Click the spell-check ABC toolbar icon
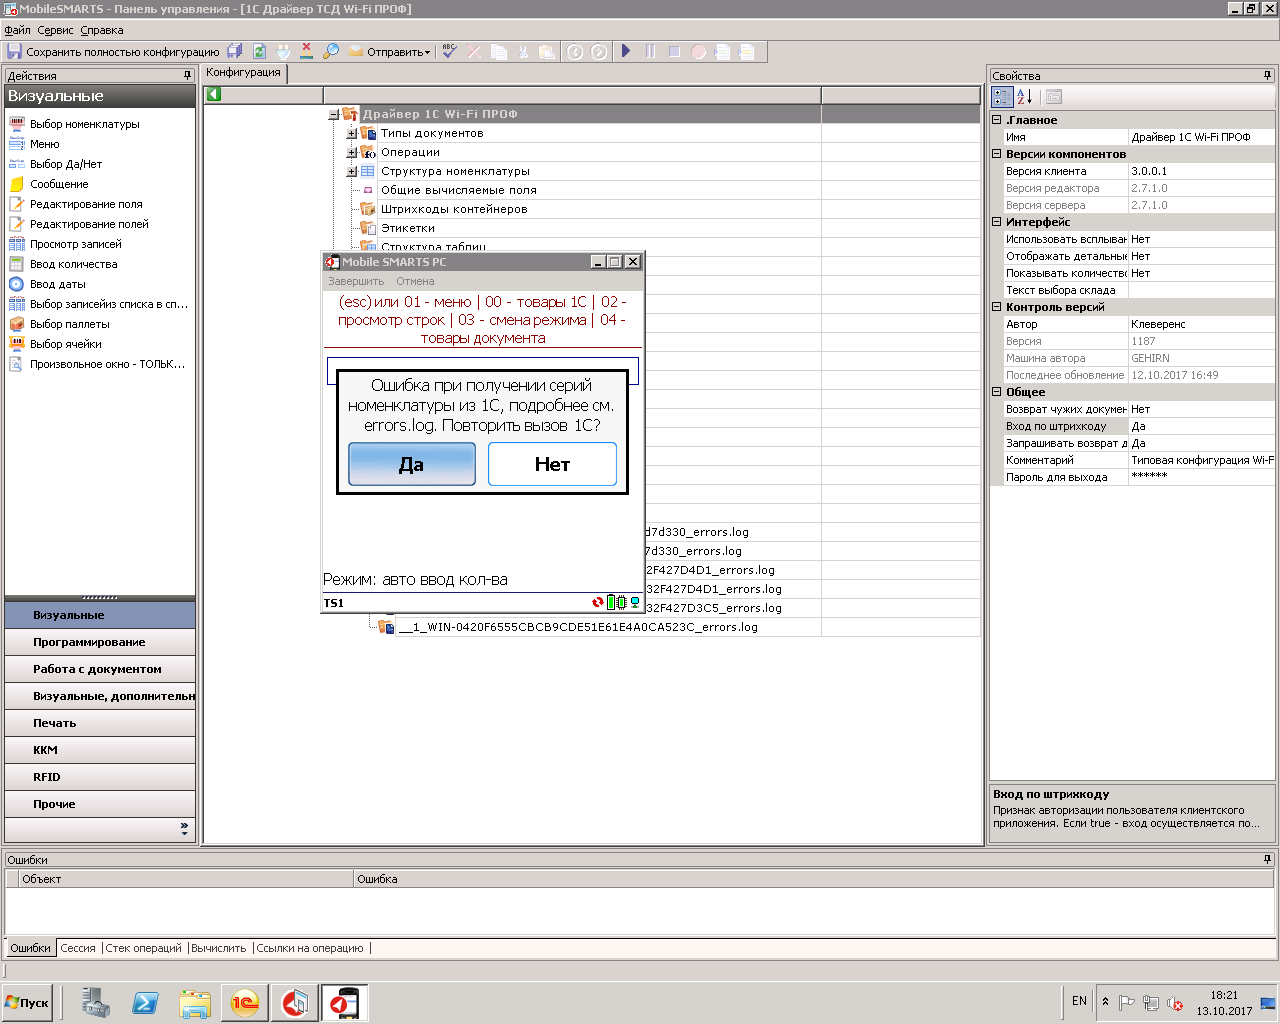 pos(449,51)
